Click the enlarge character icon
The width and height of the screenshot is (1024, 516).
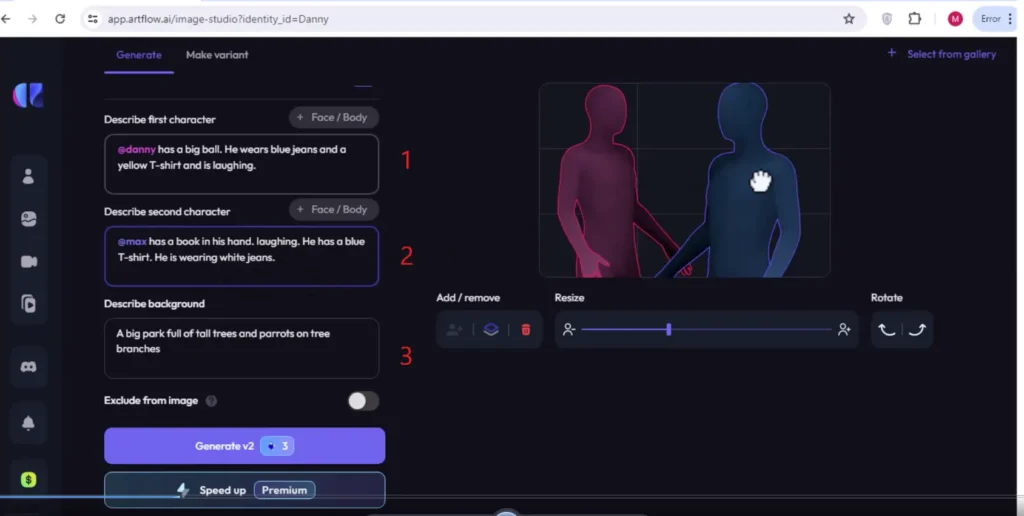(x=844, y=330)
